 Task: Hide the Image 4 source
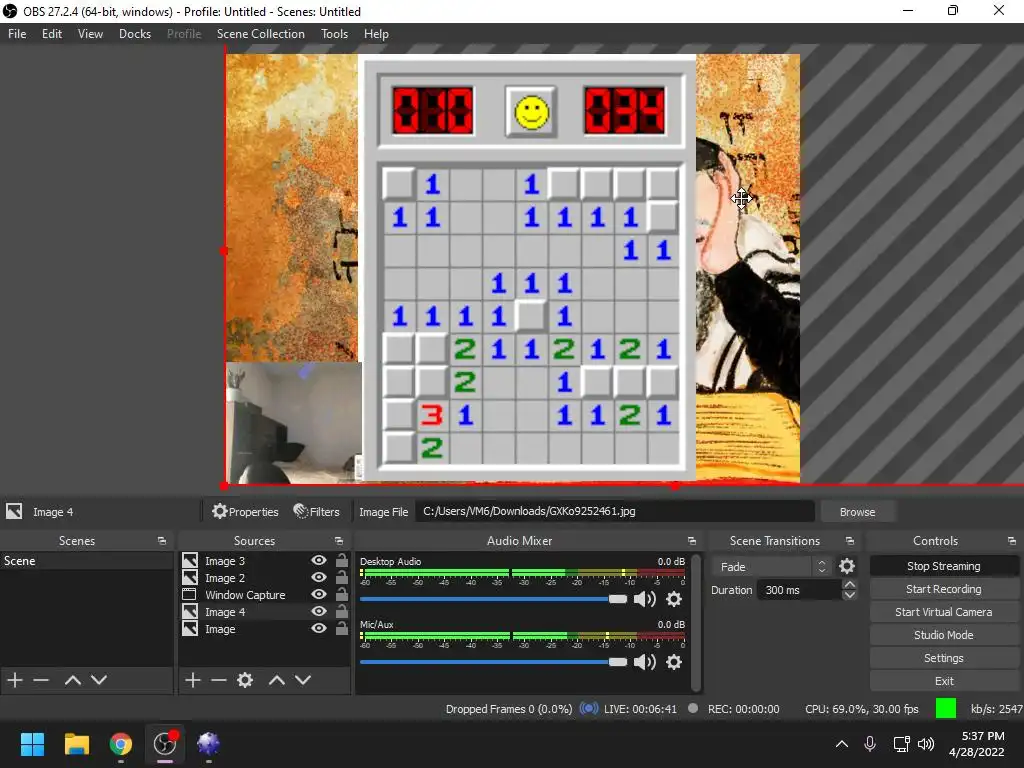[319, 611]
